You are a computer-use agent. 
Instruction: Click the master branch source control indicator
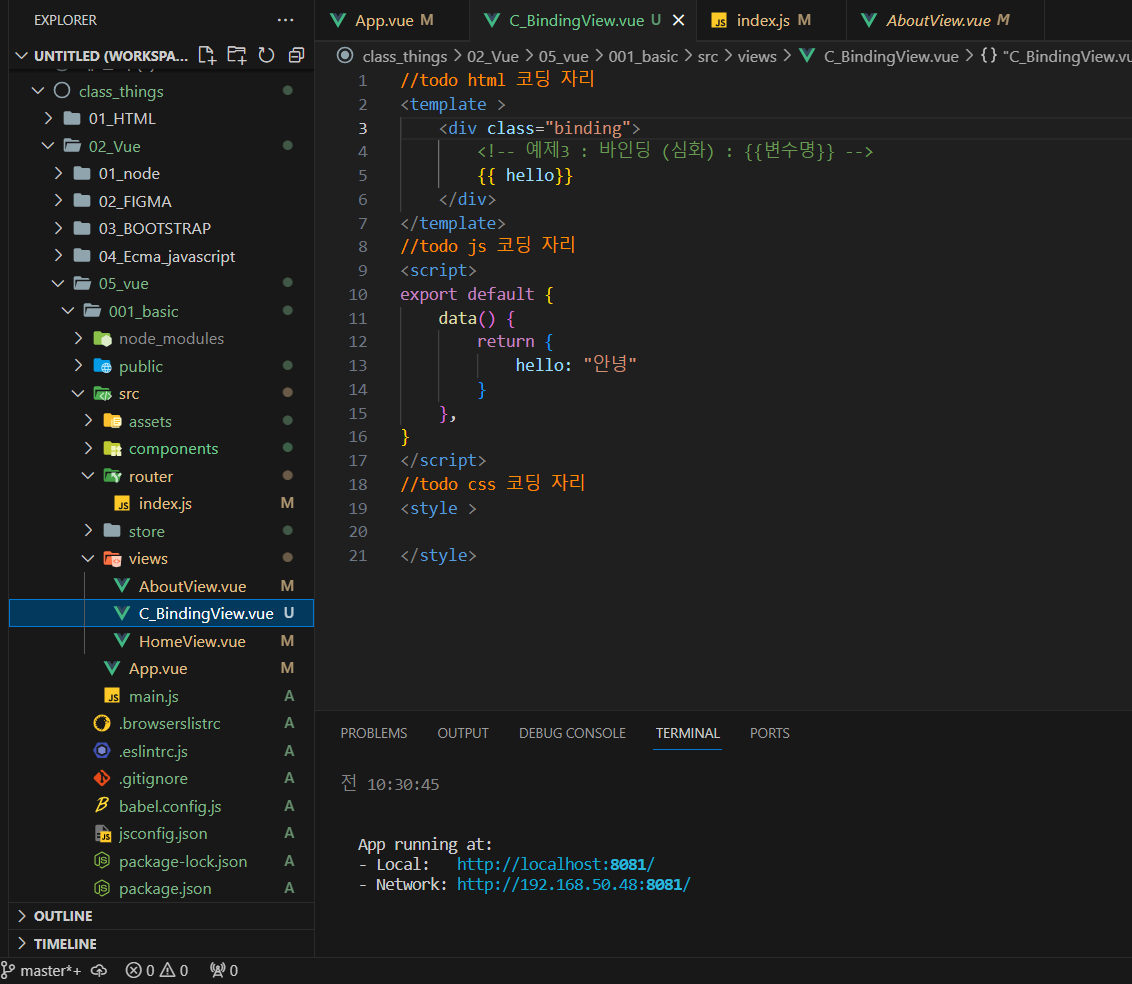click(x=43, y=970)
